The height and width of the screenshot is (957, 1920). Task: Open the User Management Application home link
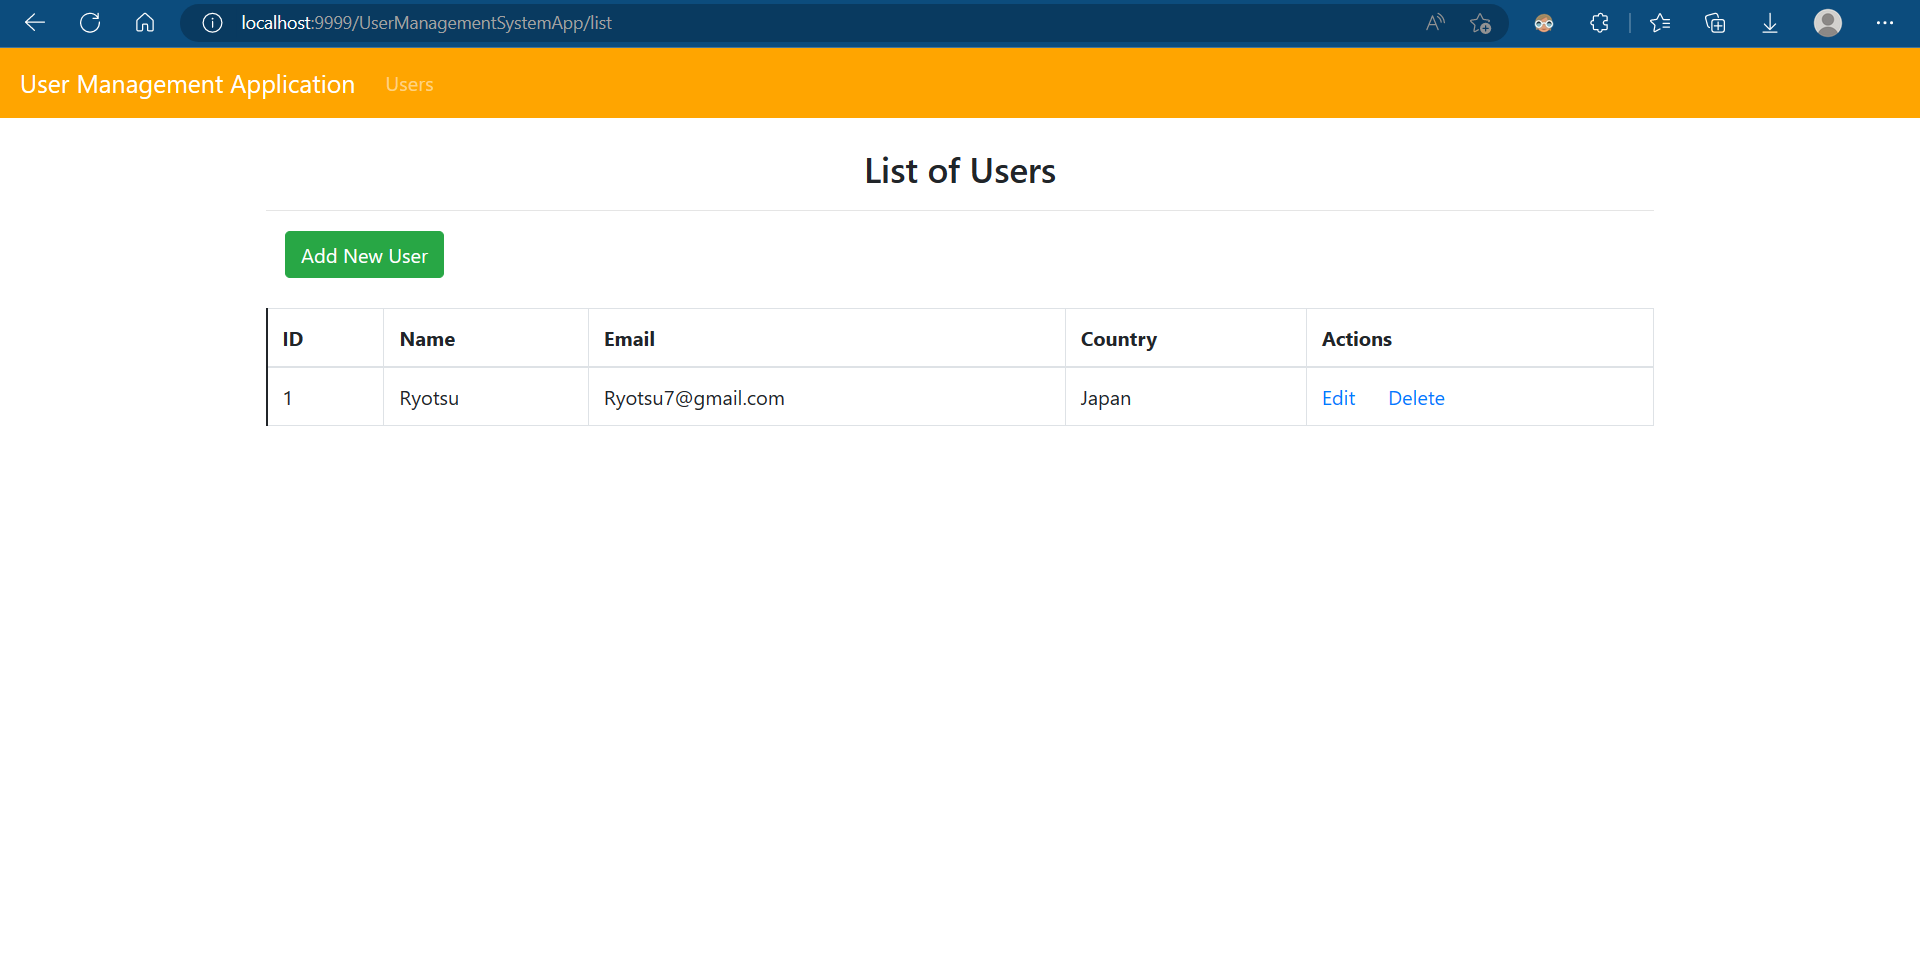[x=187, y=85]
